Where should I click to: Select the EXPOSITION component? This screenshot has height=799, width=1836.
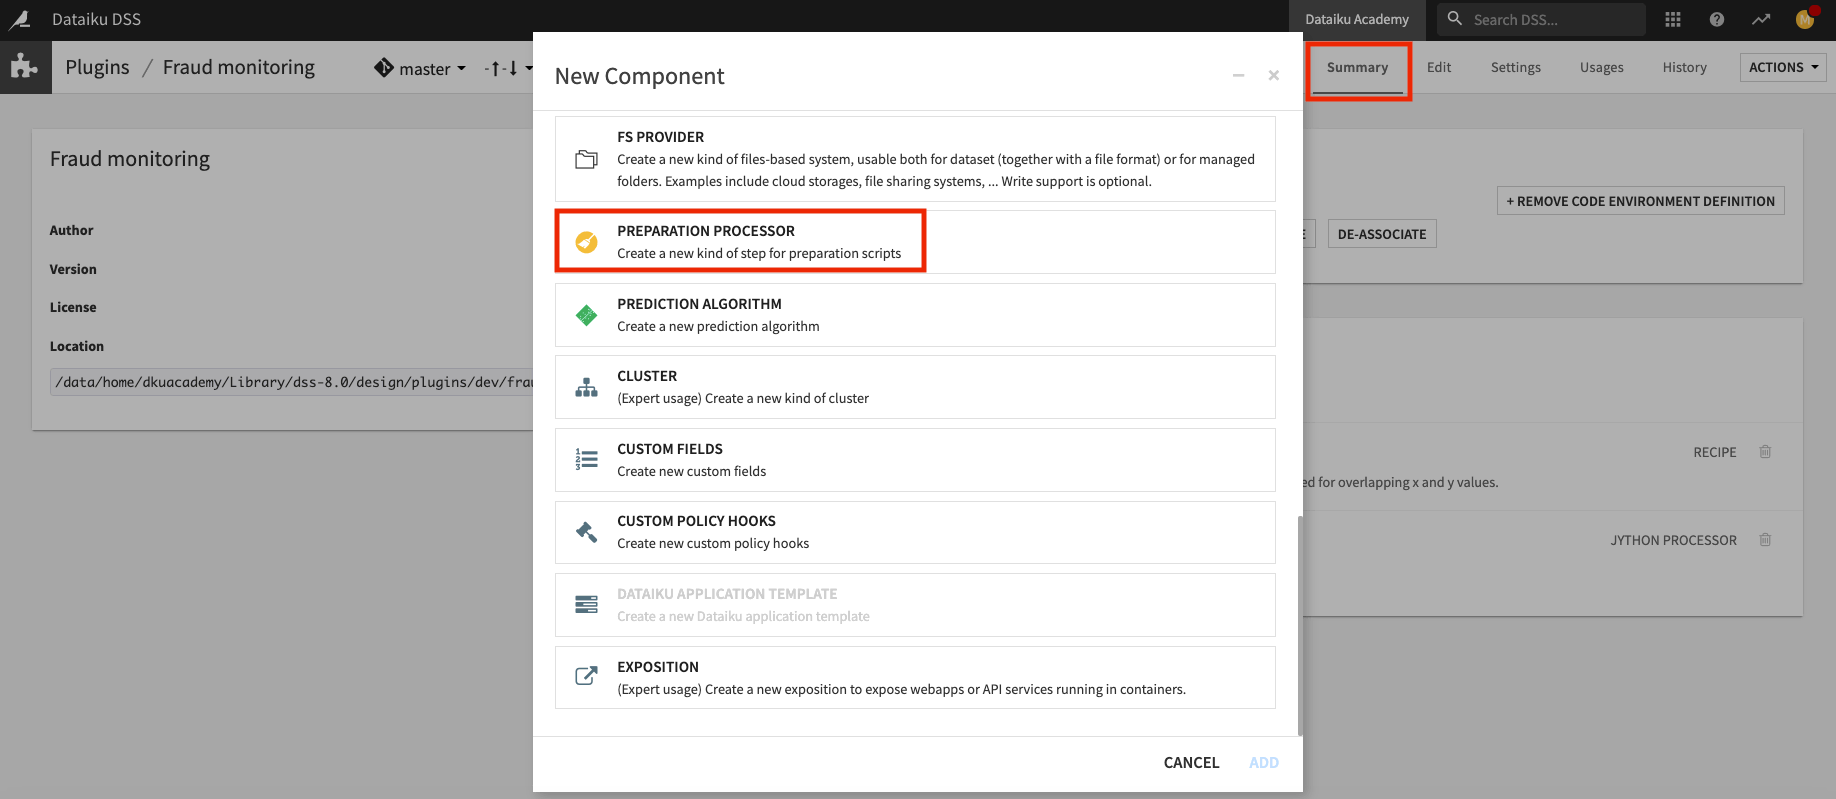(915, 677)
